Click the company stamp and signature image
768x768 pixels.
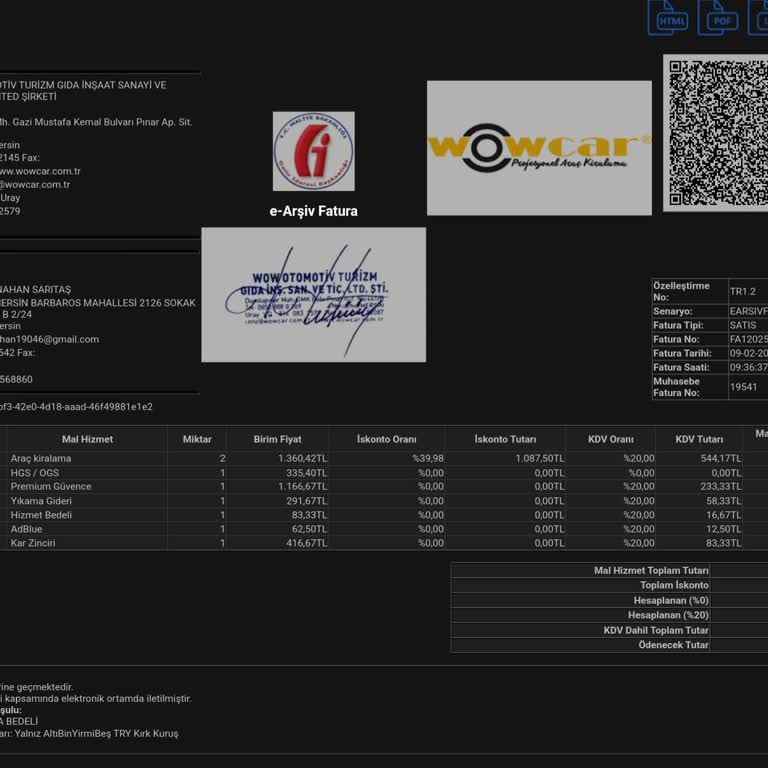click(x=313, y=294)
